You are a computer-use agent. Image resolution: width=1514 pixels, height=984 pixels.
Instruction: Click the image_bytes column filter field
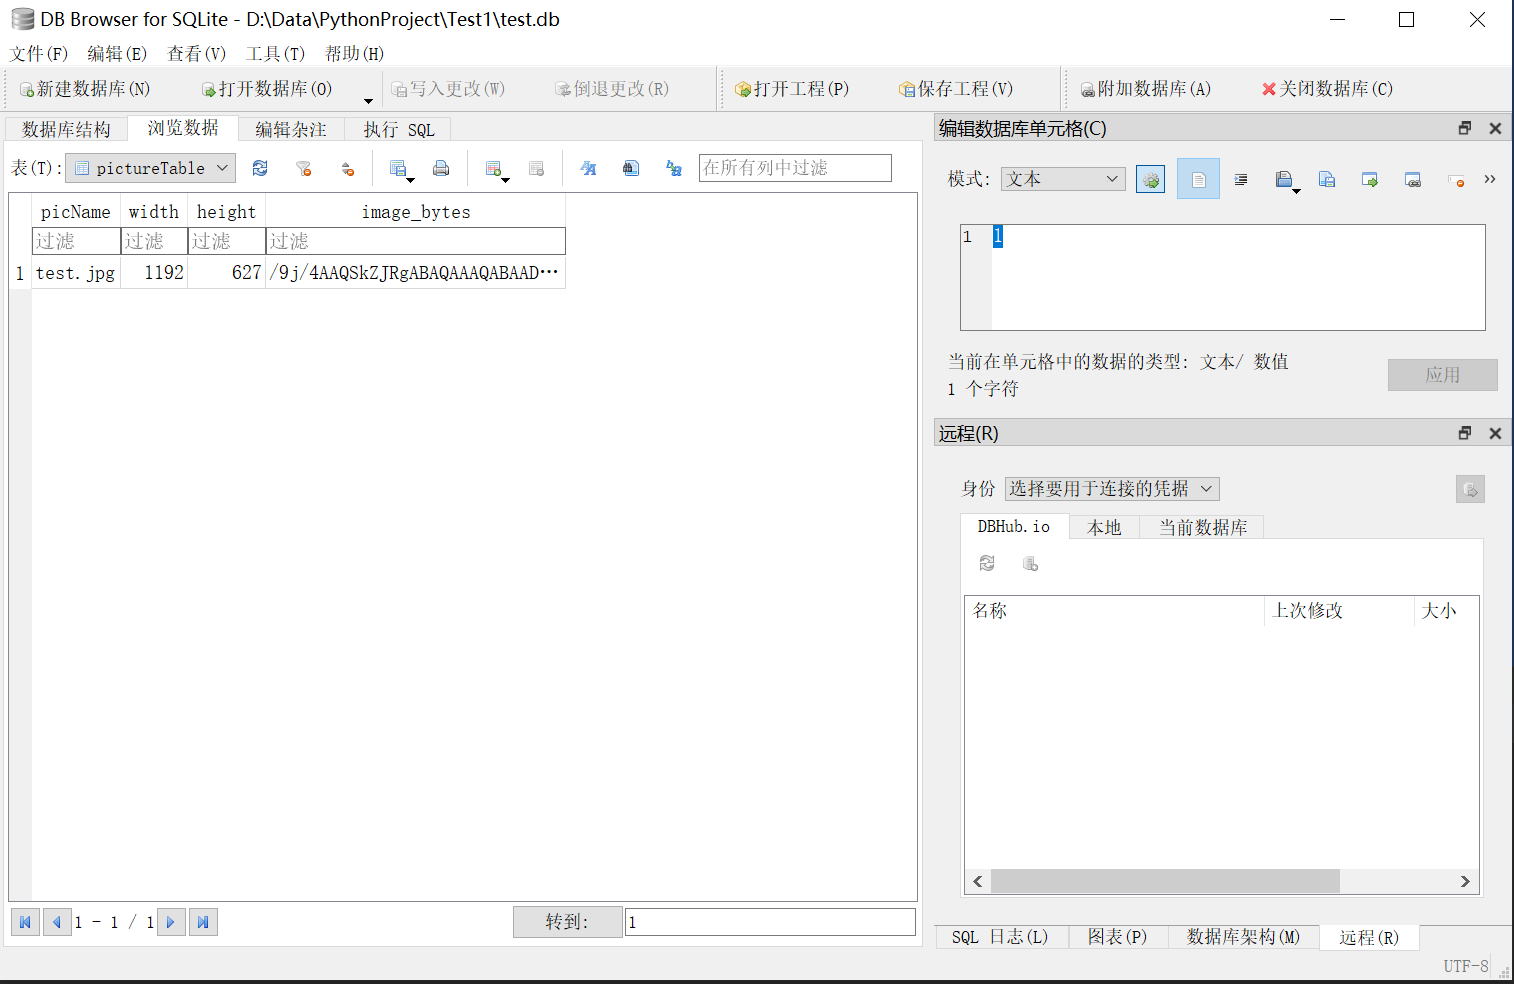point(416,241)
